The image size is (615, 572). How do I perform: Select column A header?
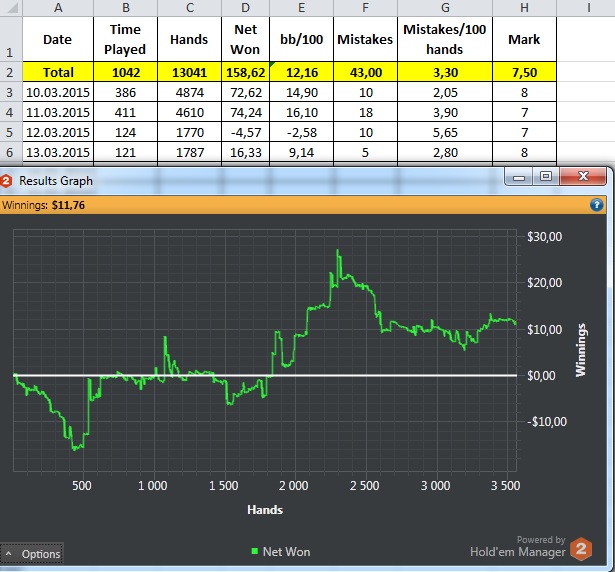coord(58,8)
